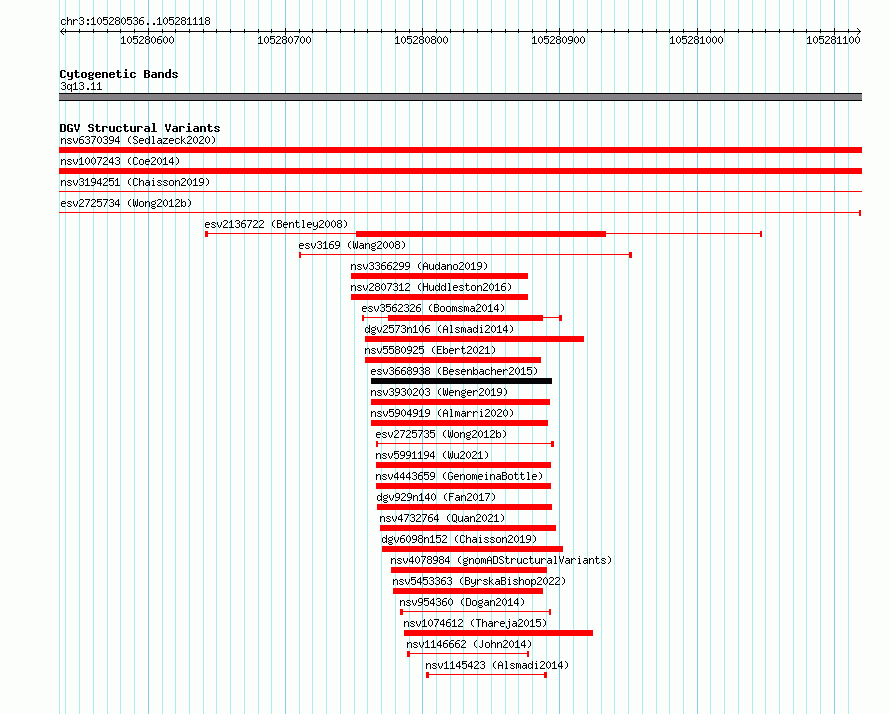890x714 pixels.
Task: Open the nsv5904919 (Almarri2020) label
Action: click(x=442, y=413)
